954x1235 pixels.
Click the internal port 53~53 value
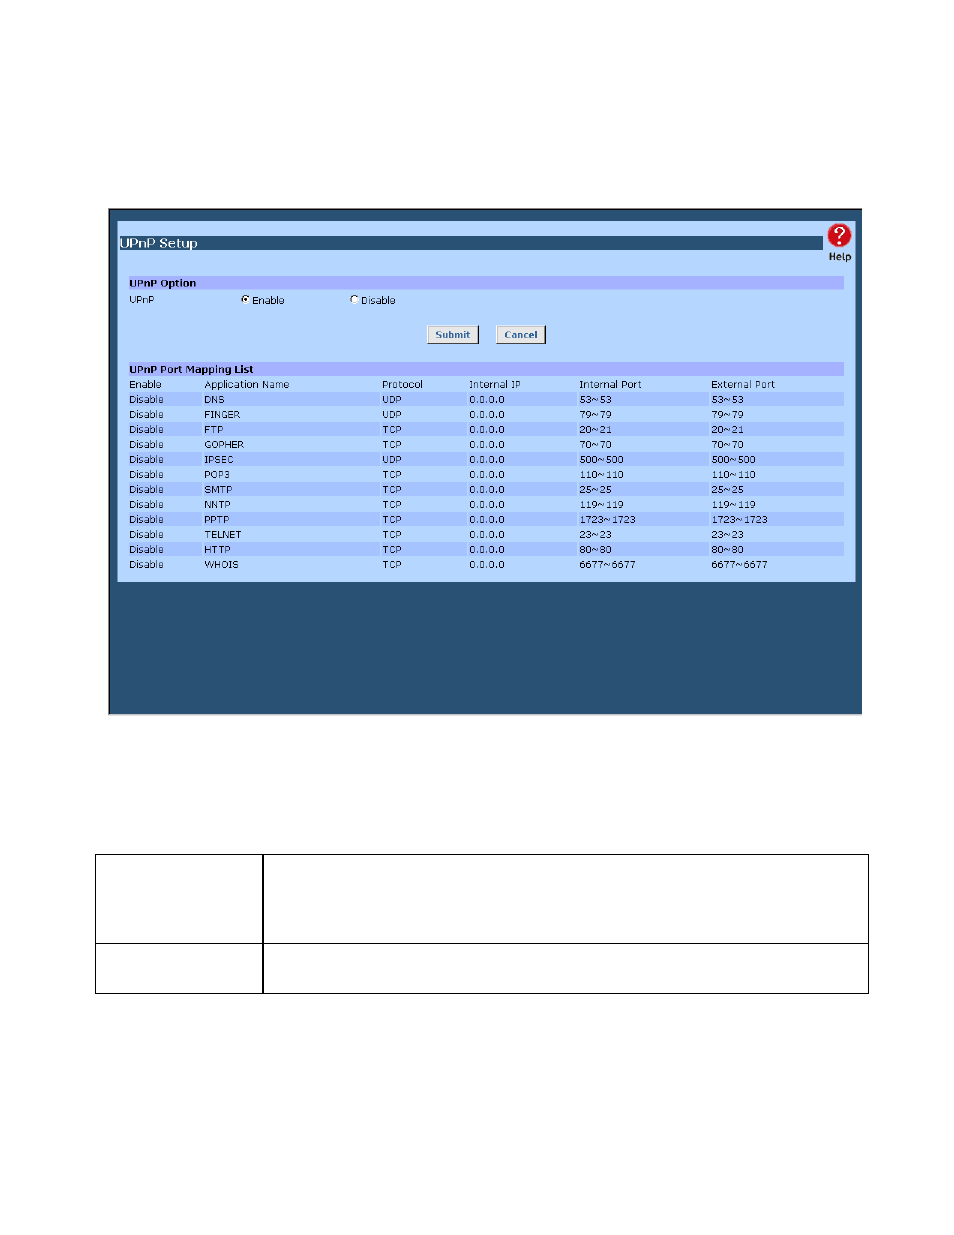pyautogui.click(x=595, y=400)
